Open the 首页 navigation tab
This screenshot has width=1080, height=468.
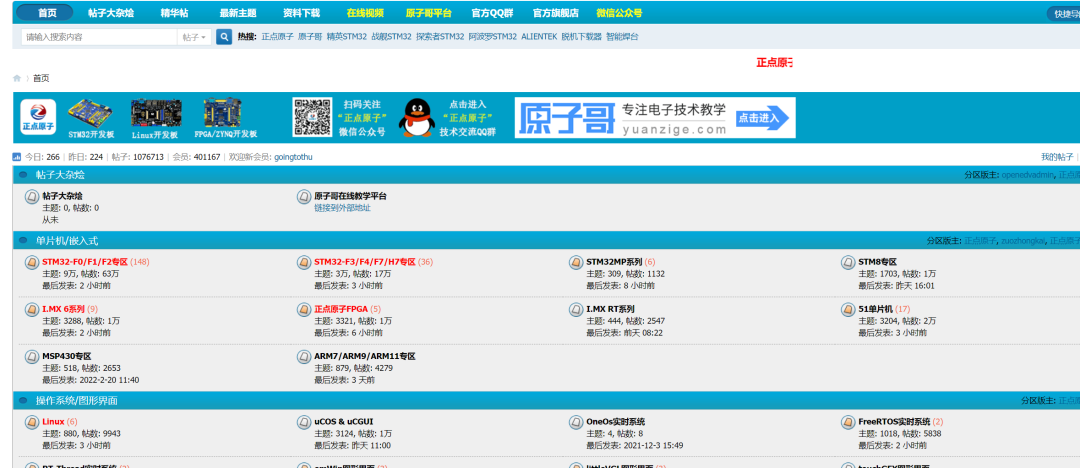point(46,13)
